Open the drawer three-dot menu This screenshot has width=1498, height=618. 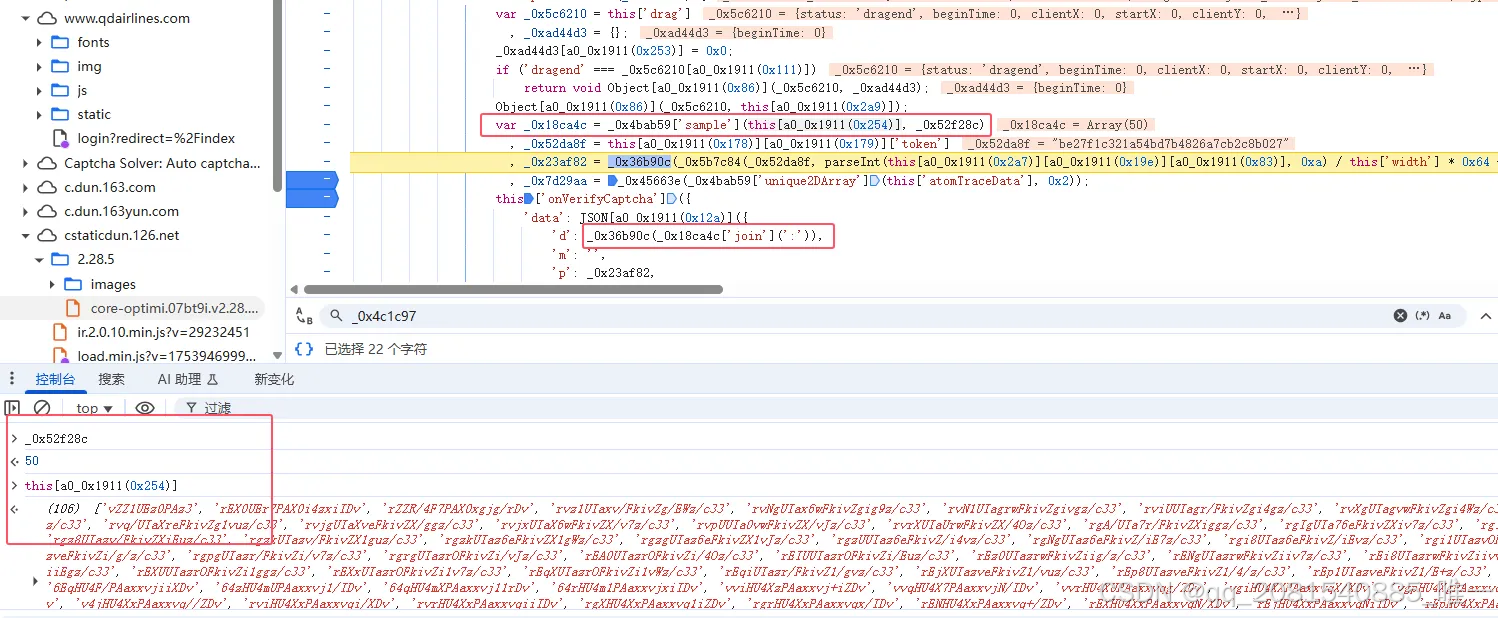pyautogui.click(x=12, y=379)
